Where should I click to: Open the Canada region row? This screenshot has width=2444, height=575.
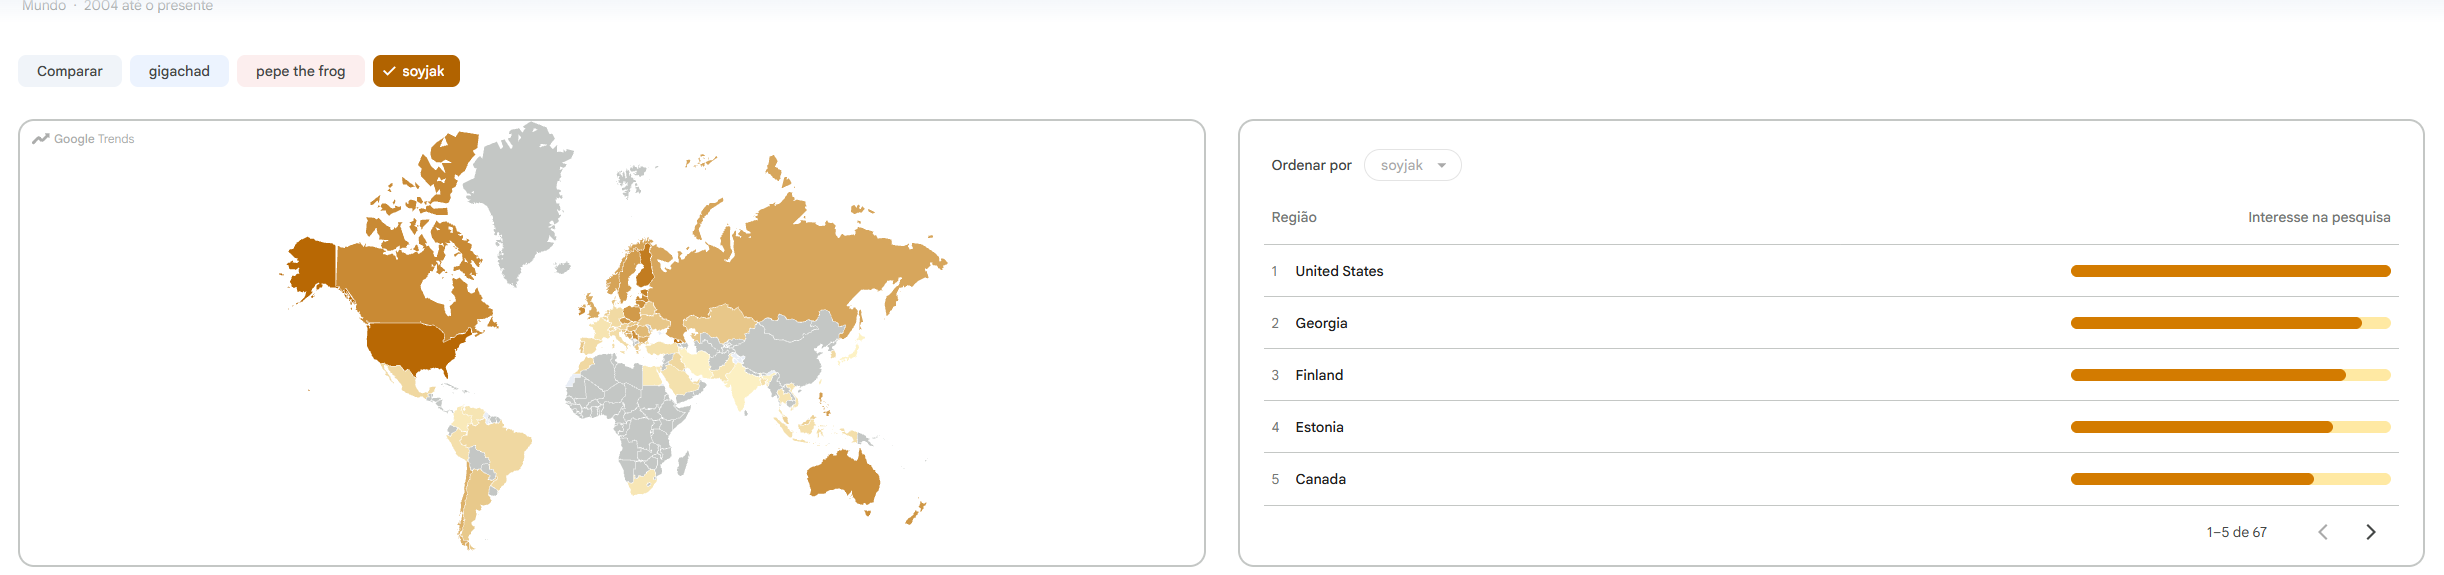[x=1831, y=479]
